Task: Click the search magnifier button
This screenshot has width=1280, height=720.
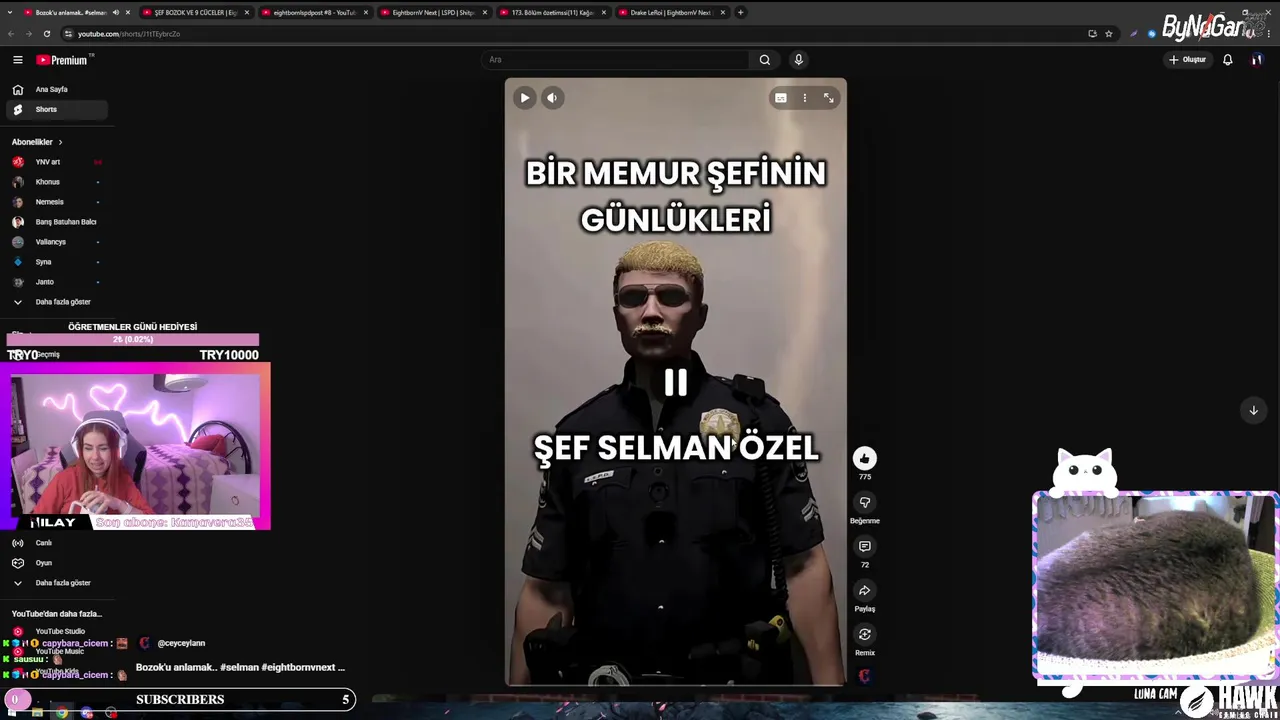Action: tap(765, 60)
